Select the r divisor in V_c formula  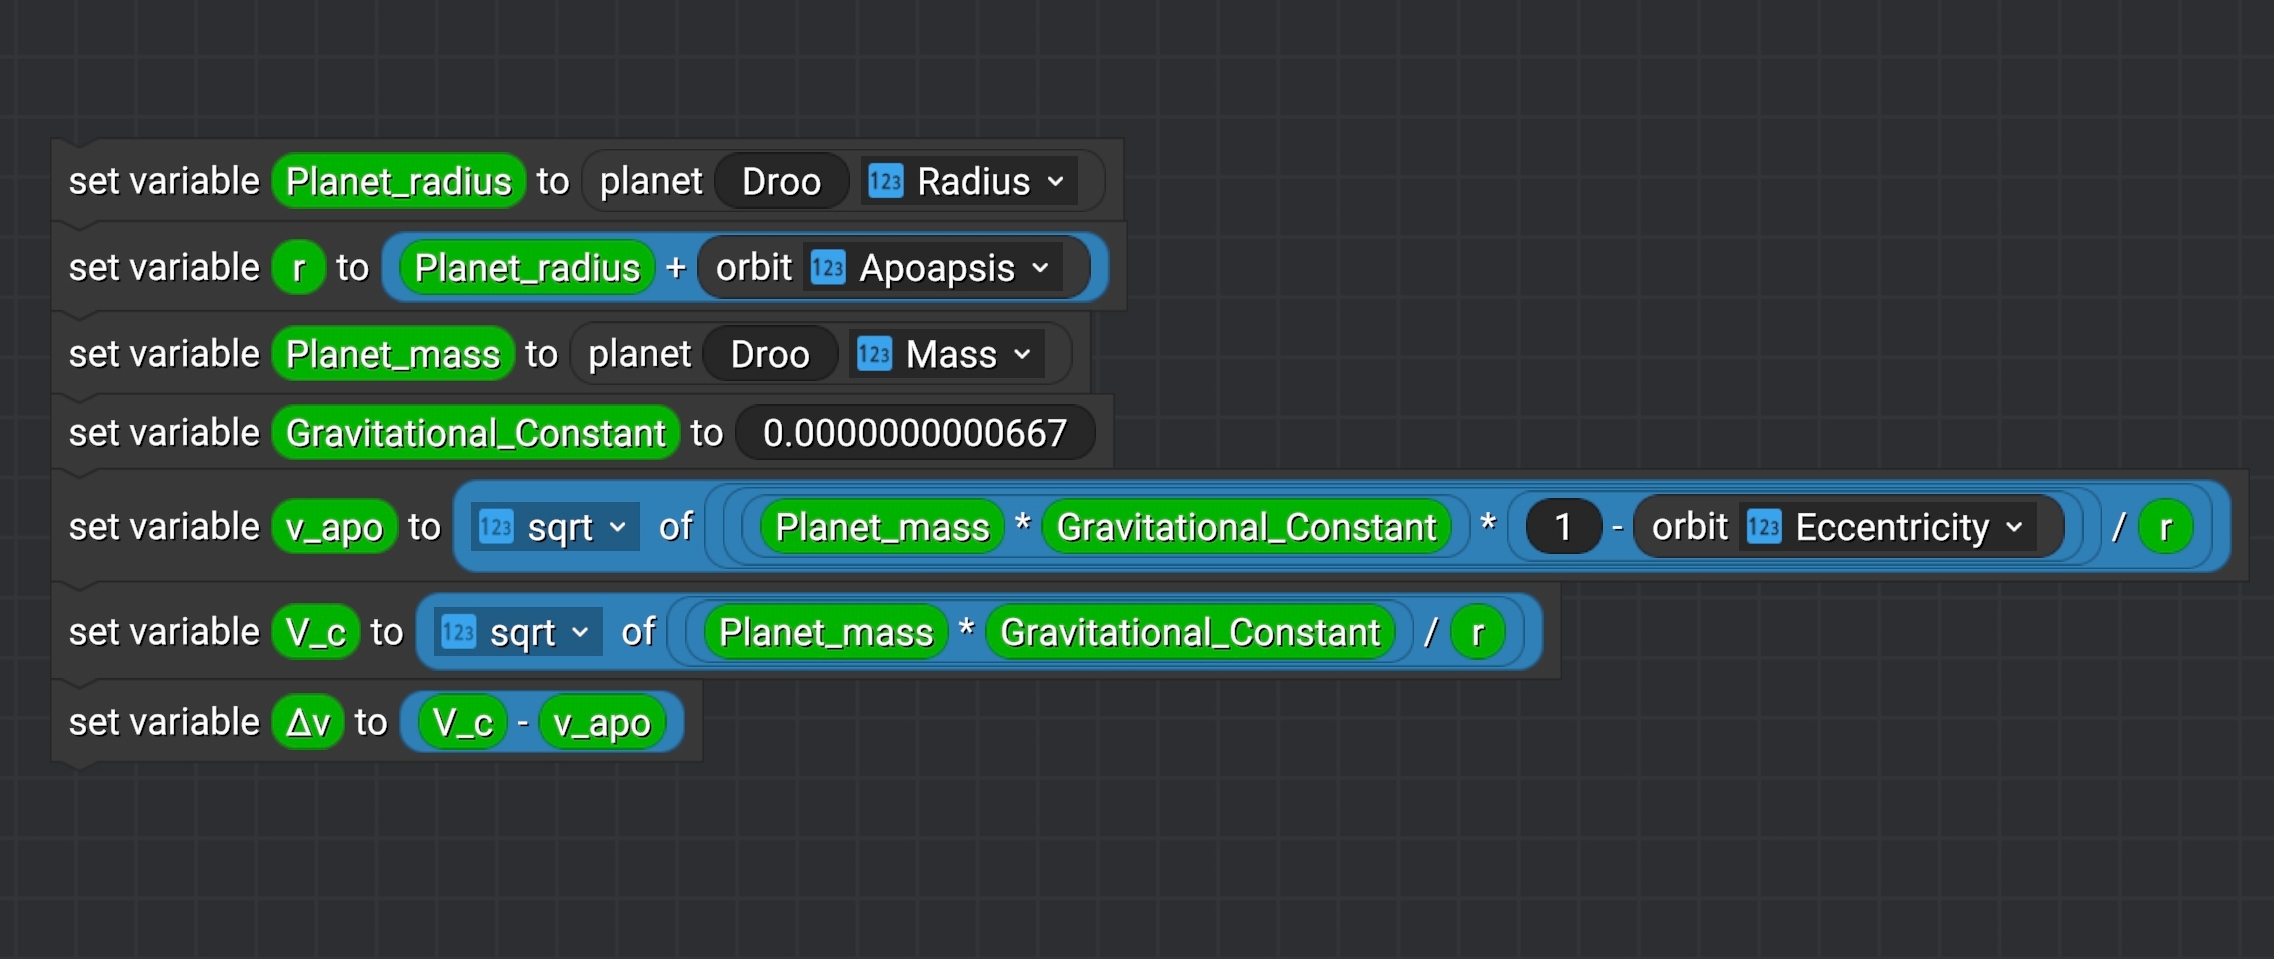[1478, 633]
